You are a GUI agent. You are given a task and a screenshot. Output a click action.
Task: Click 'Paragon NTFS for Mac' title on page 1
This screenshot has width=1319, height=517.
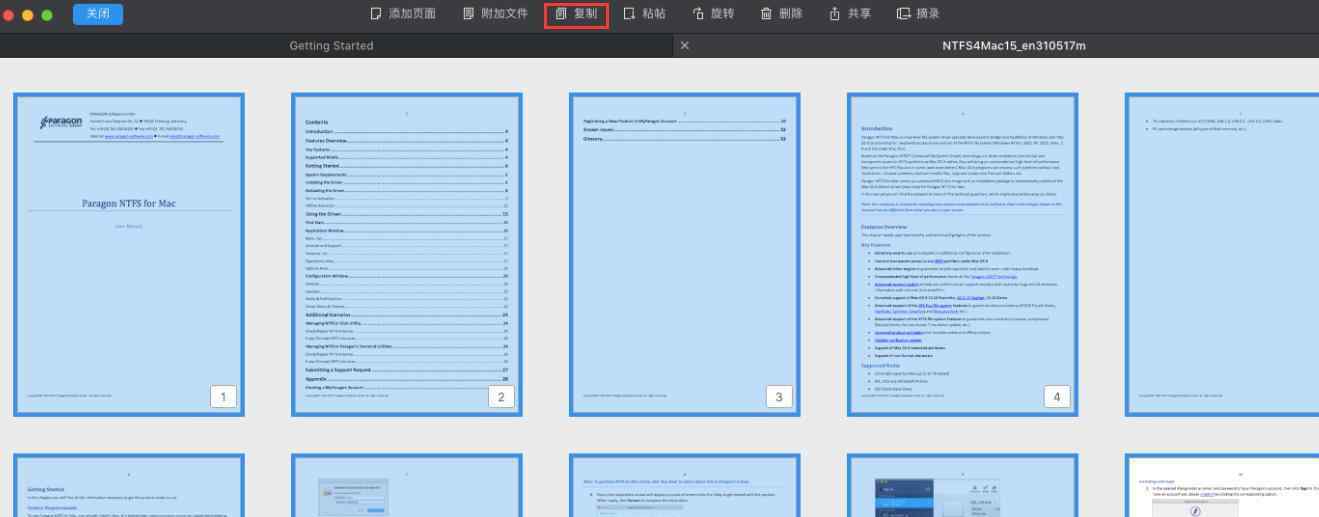pos(130,203)
